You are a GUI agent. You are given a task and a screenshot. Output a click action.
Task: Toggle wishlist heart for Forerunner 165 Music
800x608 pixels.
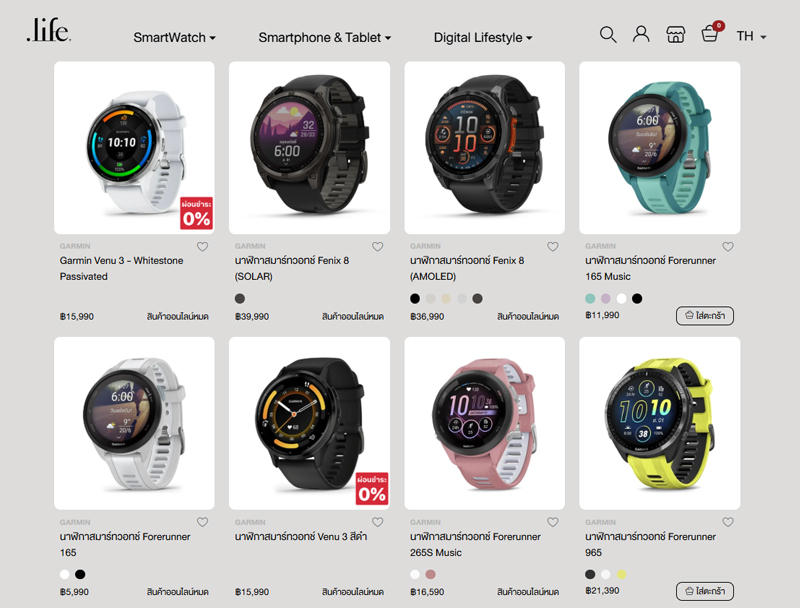pyautogui.click(x=728, y=247)
